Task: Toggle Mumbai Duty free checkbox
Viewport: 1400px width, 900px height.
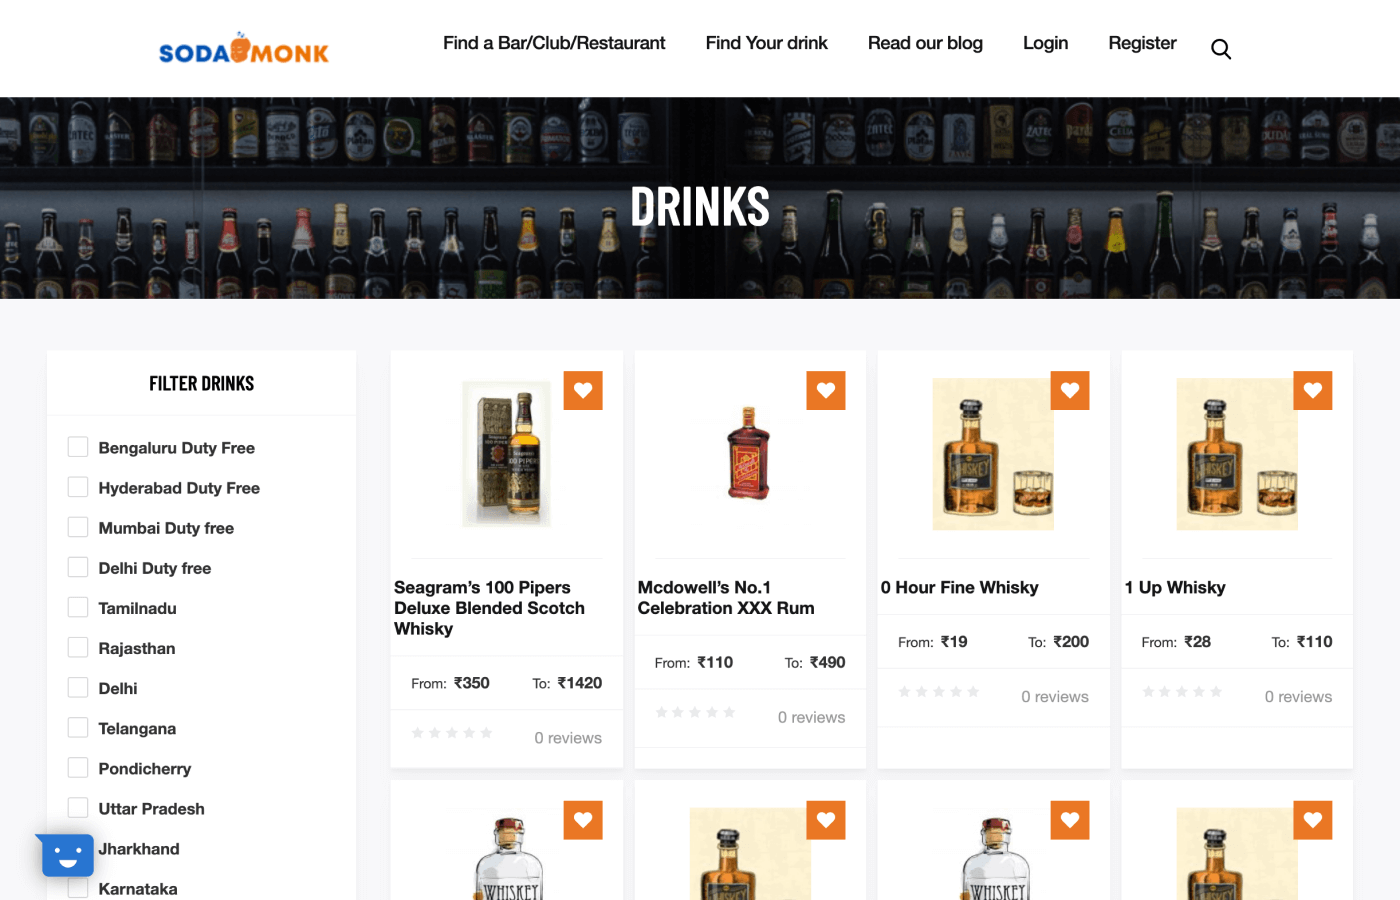Action: pos(78,527)
